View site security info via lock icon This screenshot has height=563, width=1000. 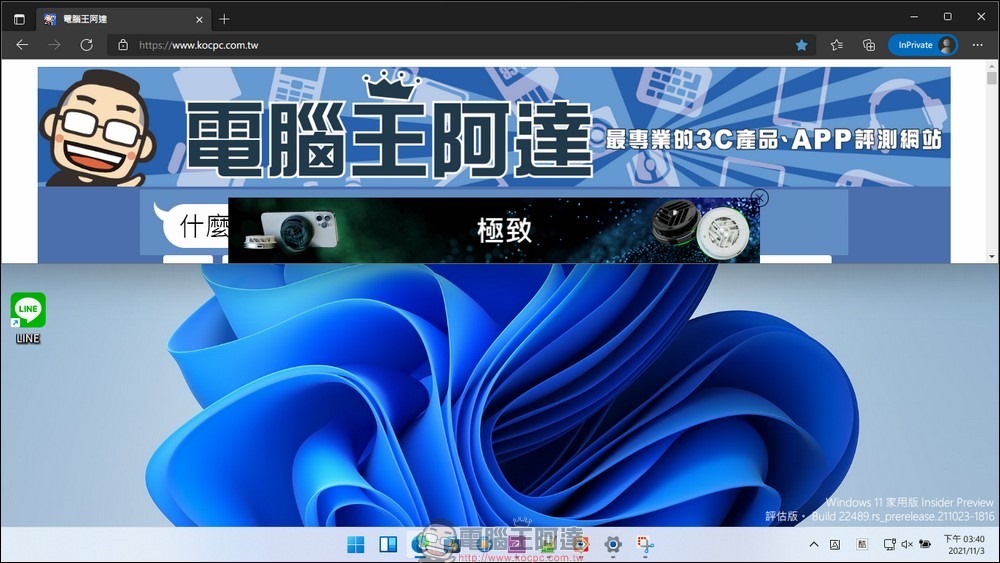tap(123, 45)
